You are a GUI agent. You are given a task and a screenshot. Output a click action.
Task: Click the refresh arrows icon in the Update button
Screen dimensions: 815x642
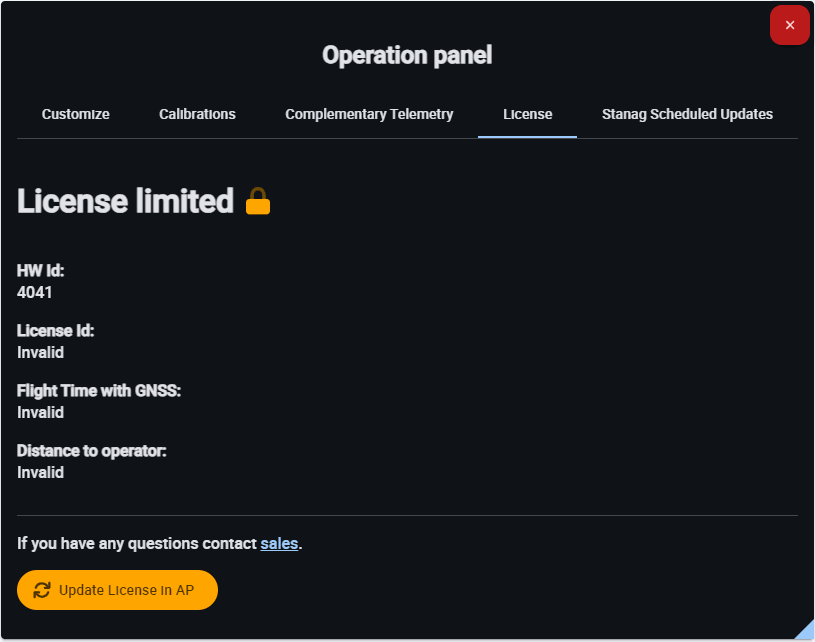point(42,590)
